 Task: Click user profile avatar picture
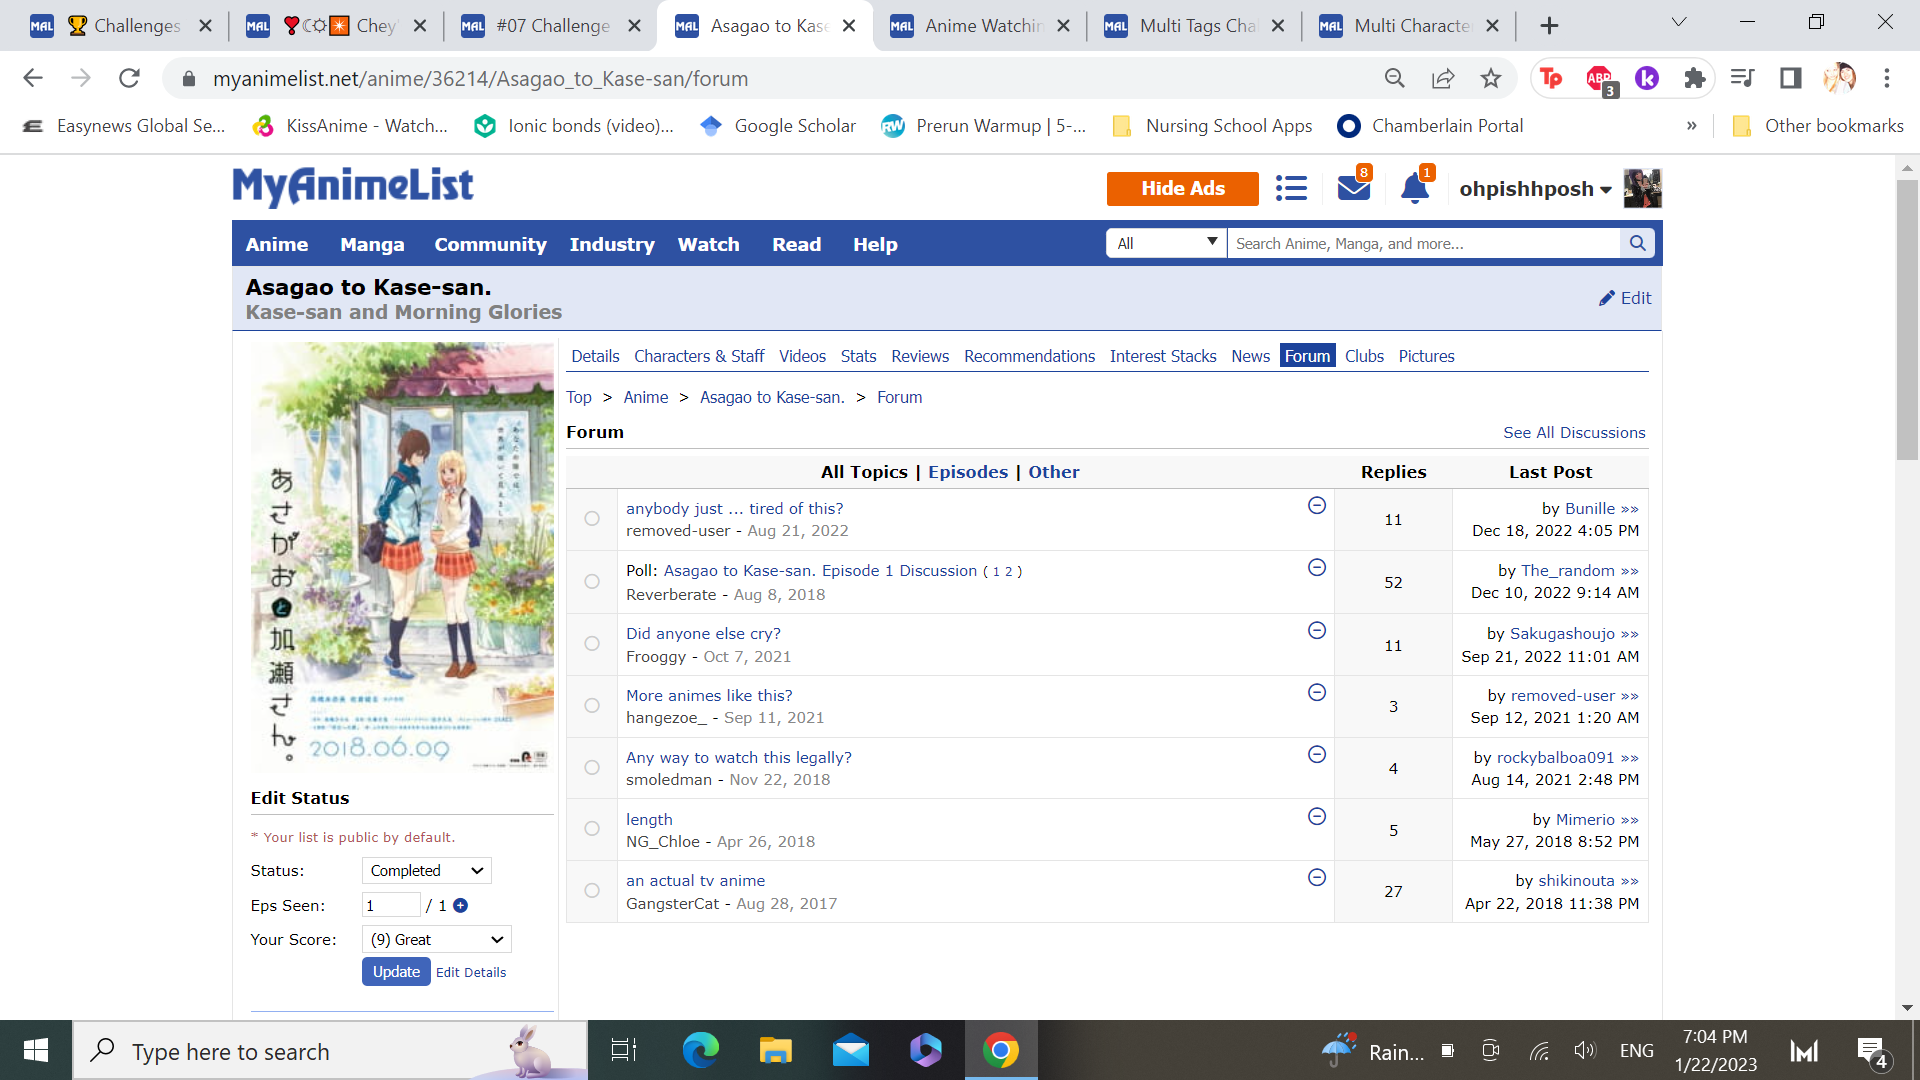(1642, 188)
